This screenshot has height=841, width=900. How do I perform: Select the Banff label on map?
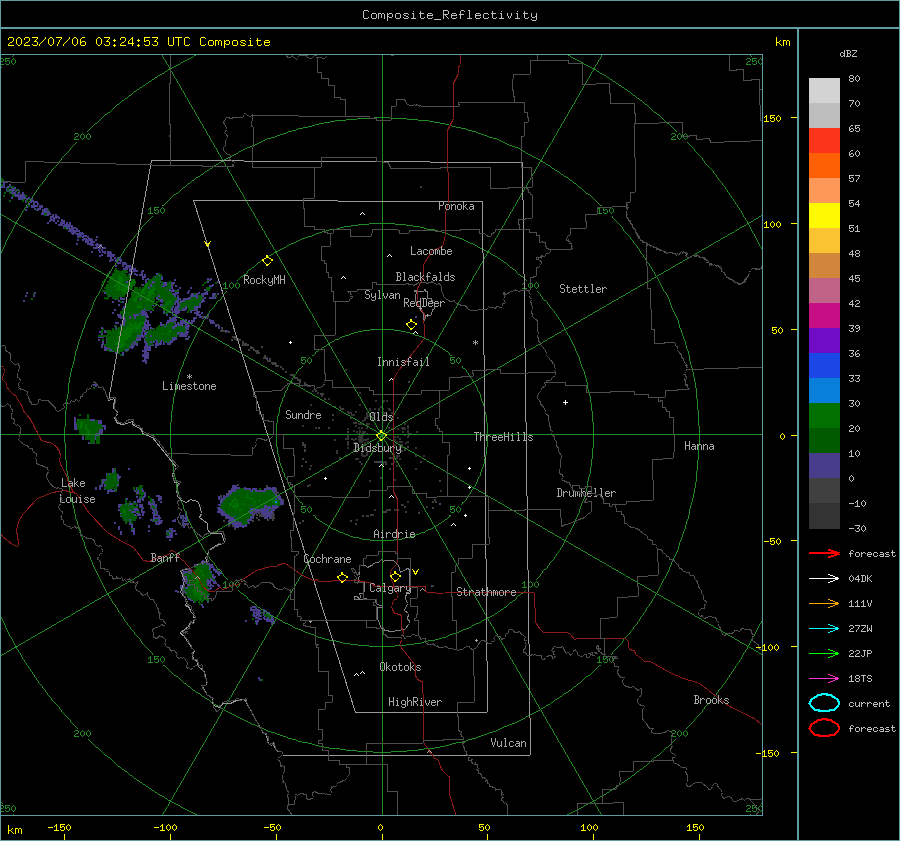165,558
